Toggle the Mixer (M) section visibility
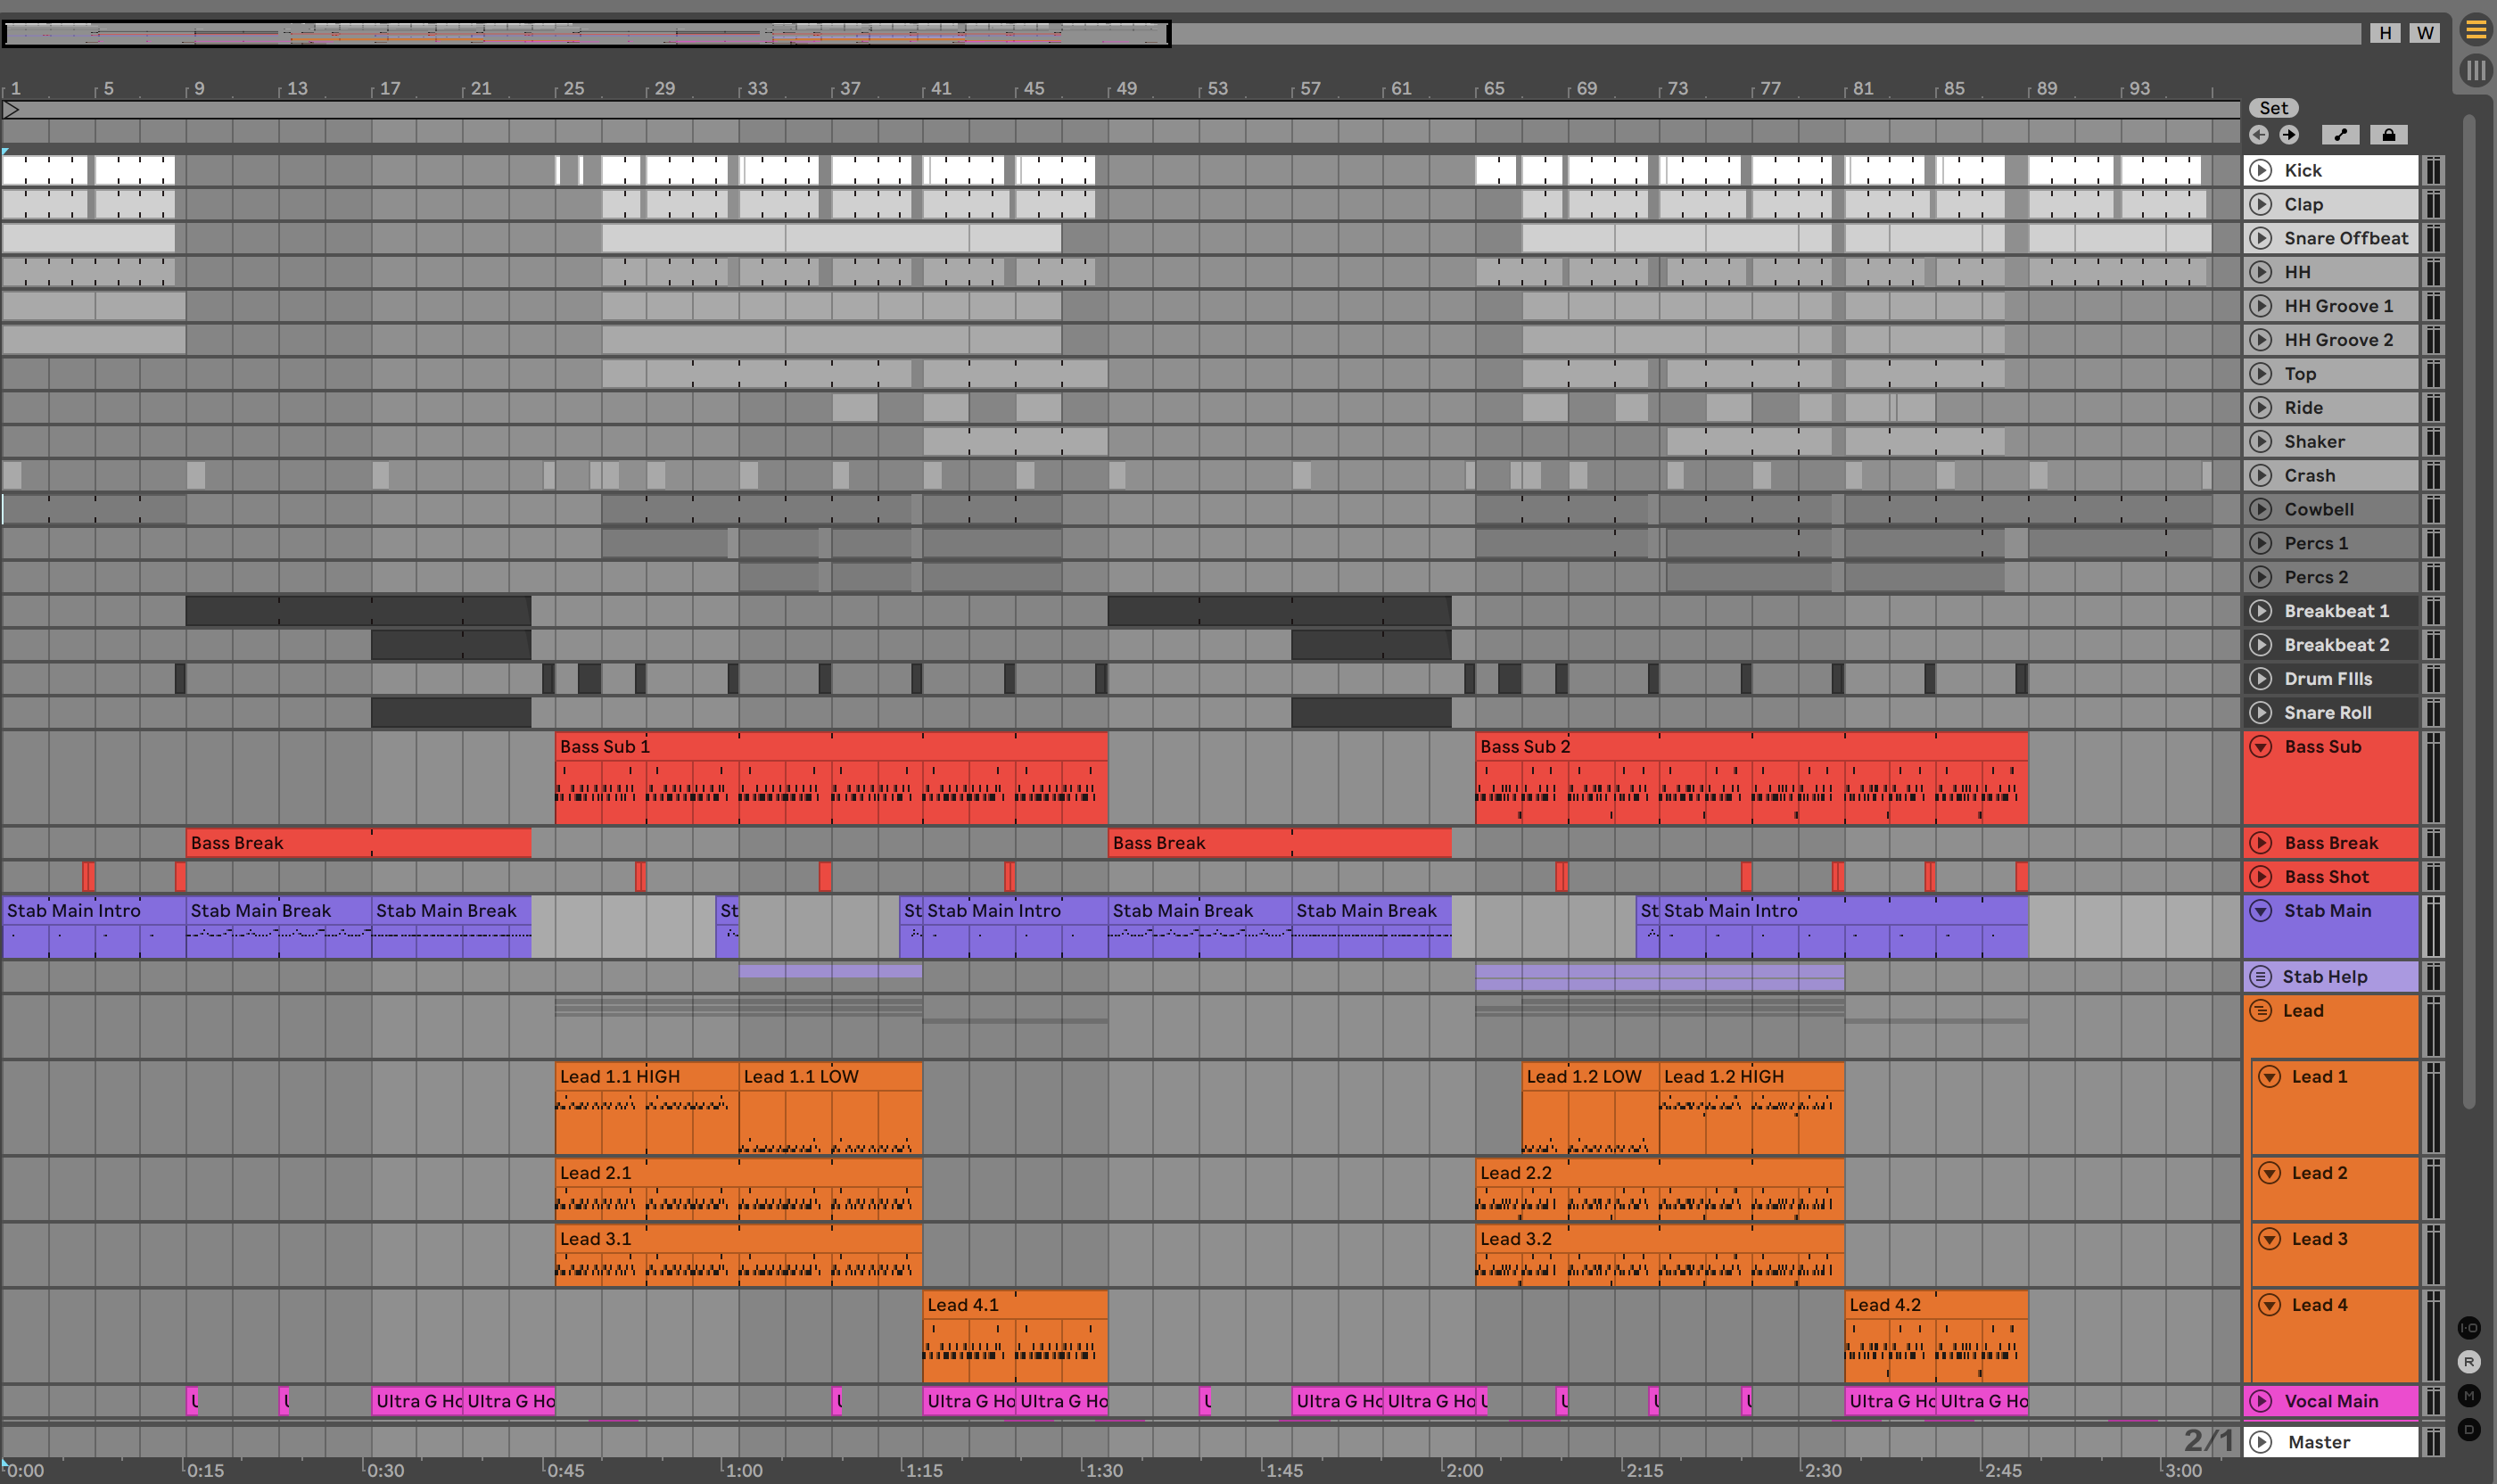 coord(2469,1396)
